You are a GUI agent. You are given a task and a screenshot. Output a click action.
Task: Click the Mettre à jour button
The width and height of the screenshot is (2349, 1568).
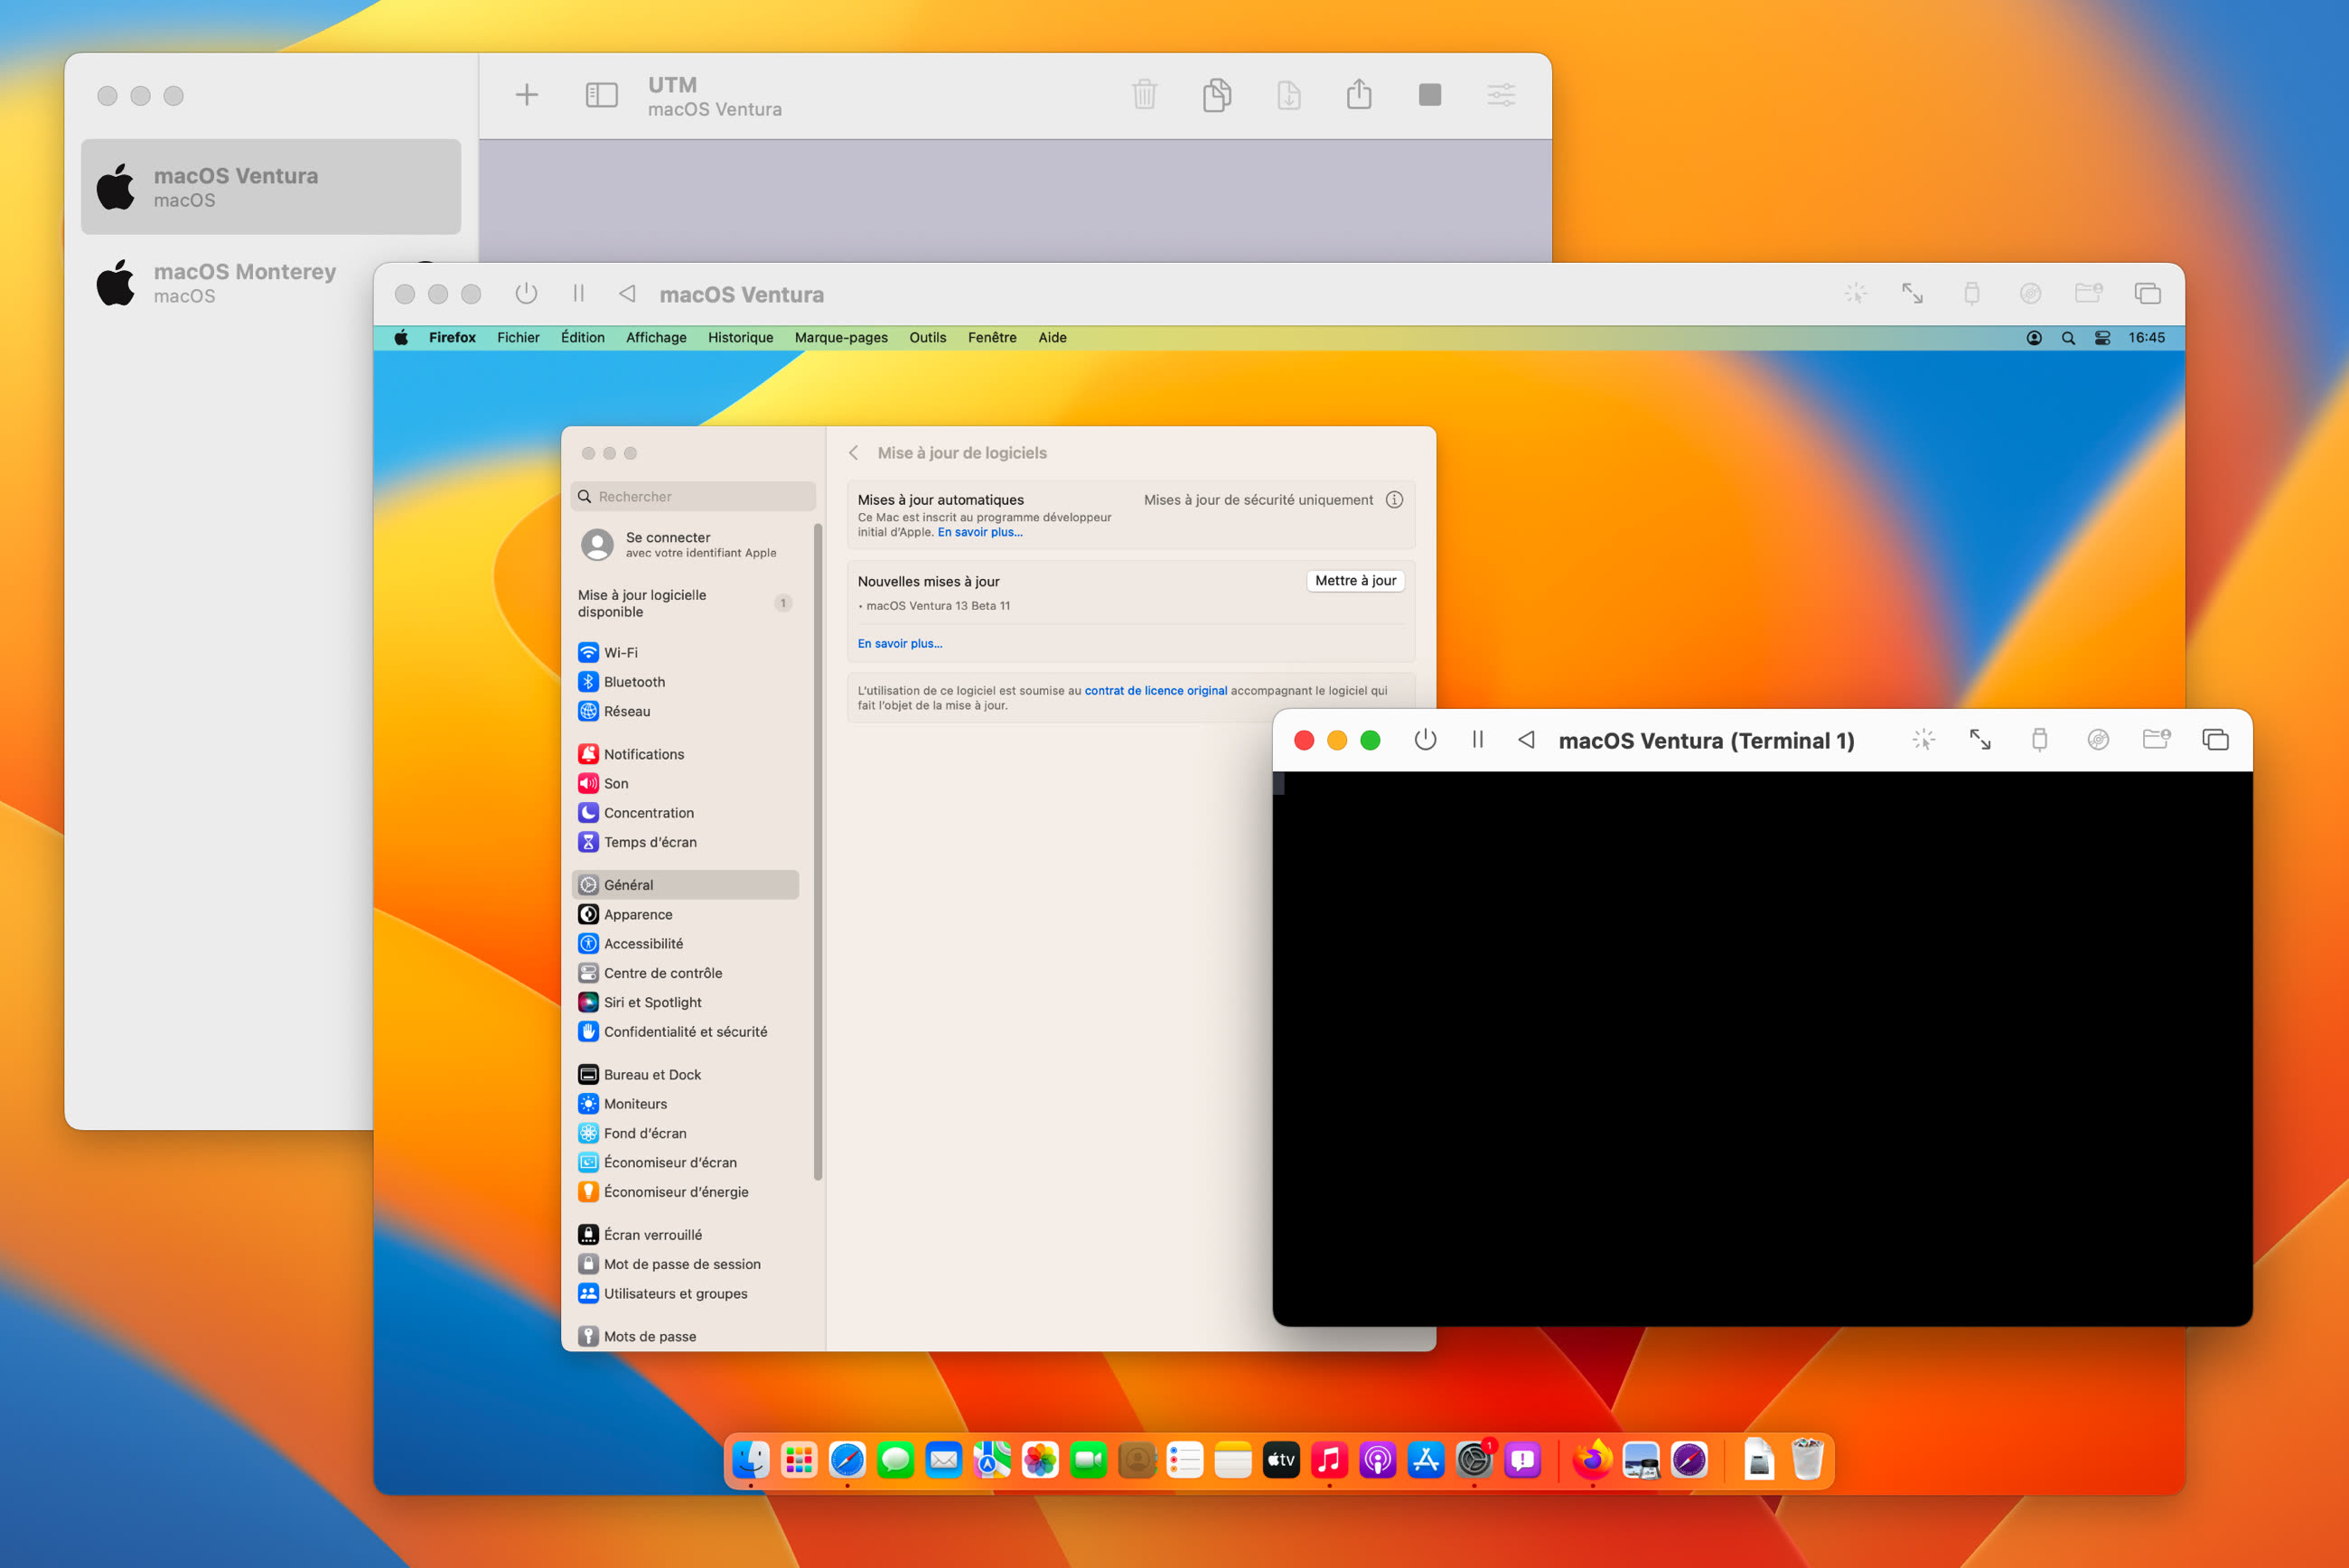point(1355,580)
